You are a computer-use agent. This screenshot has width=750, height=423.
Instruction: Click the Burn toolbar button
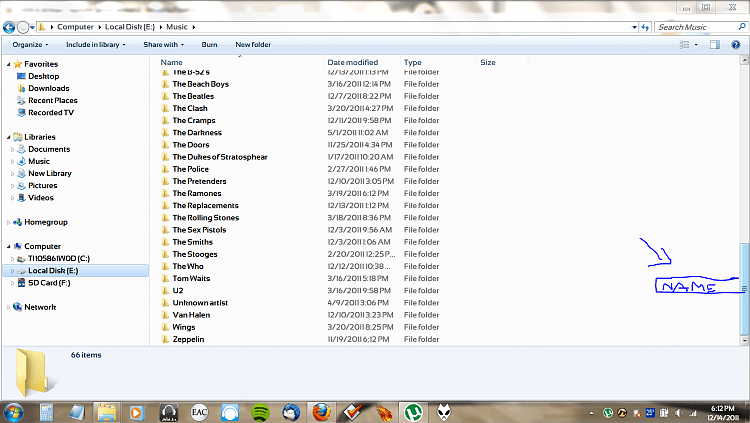[209, 45]
